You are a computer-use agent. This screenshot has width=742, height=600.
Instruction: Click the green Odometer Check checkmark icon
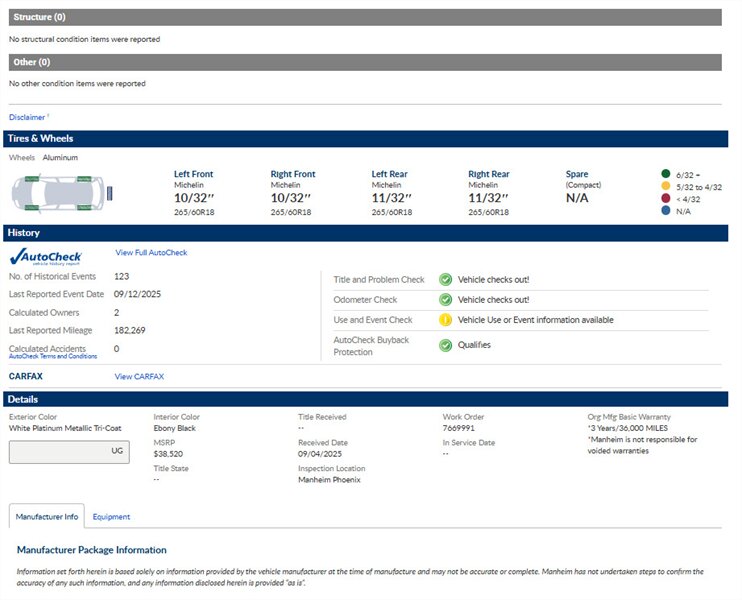pos(445,300)
